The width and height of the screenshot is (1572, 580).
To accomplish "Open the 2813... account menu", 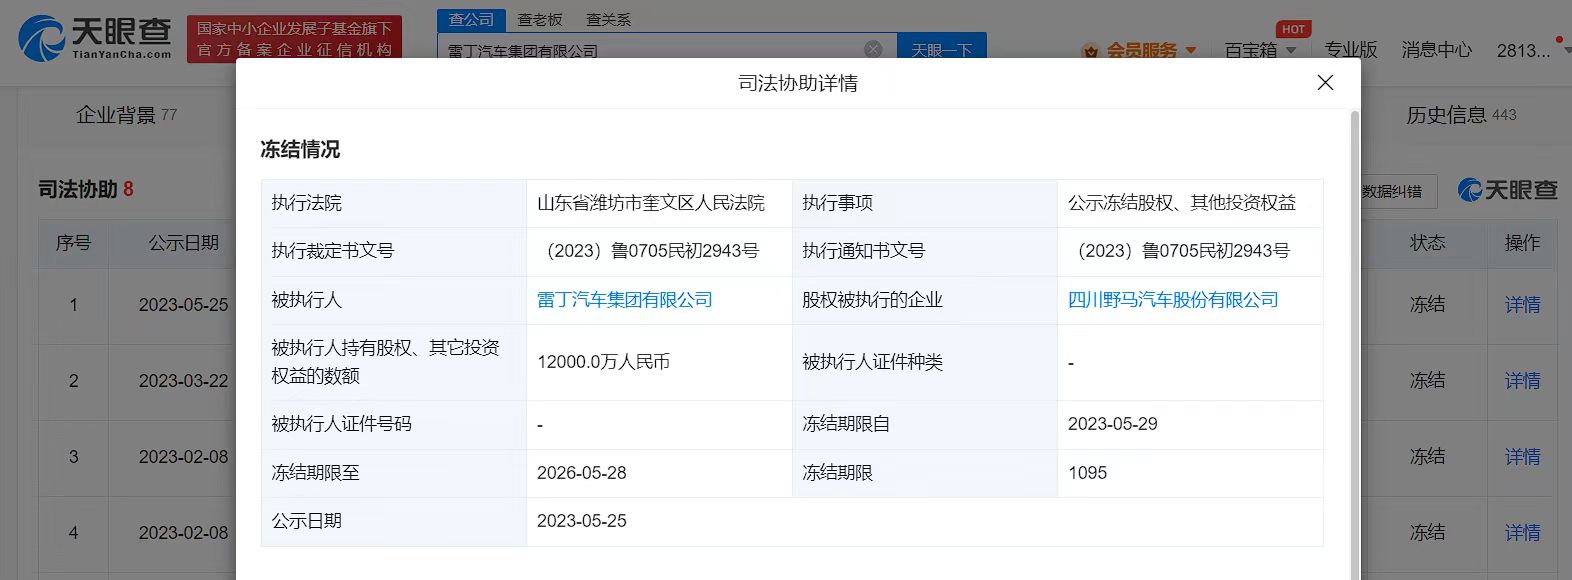I will click(x=1523, y=50).
